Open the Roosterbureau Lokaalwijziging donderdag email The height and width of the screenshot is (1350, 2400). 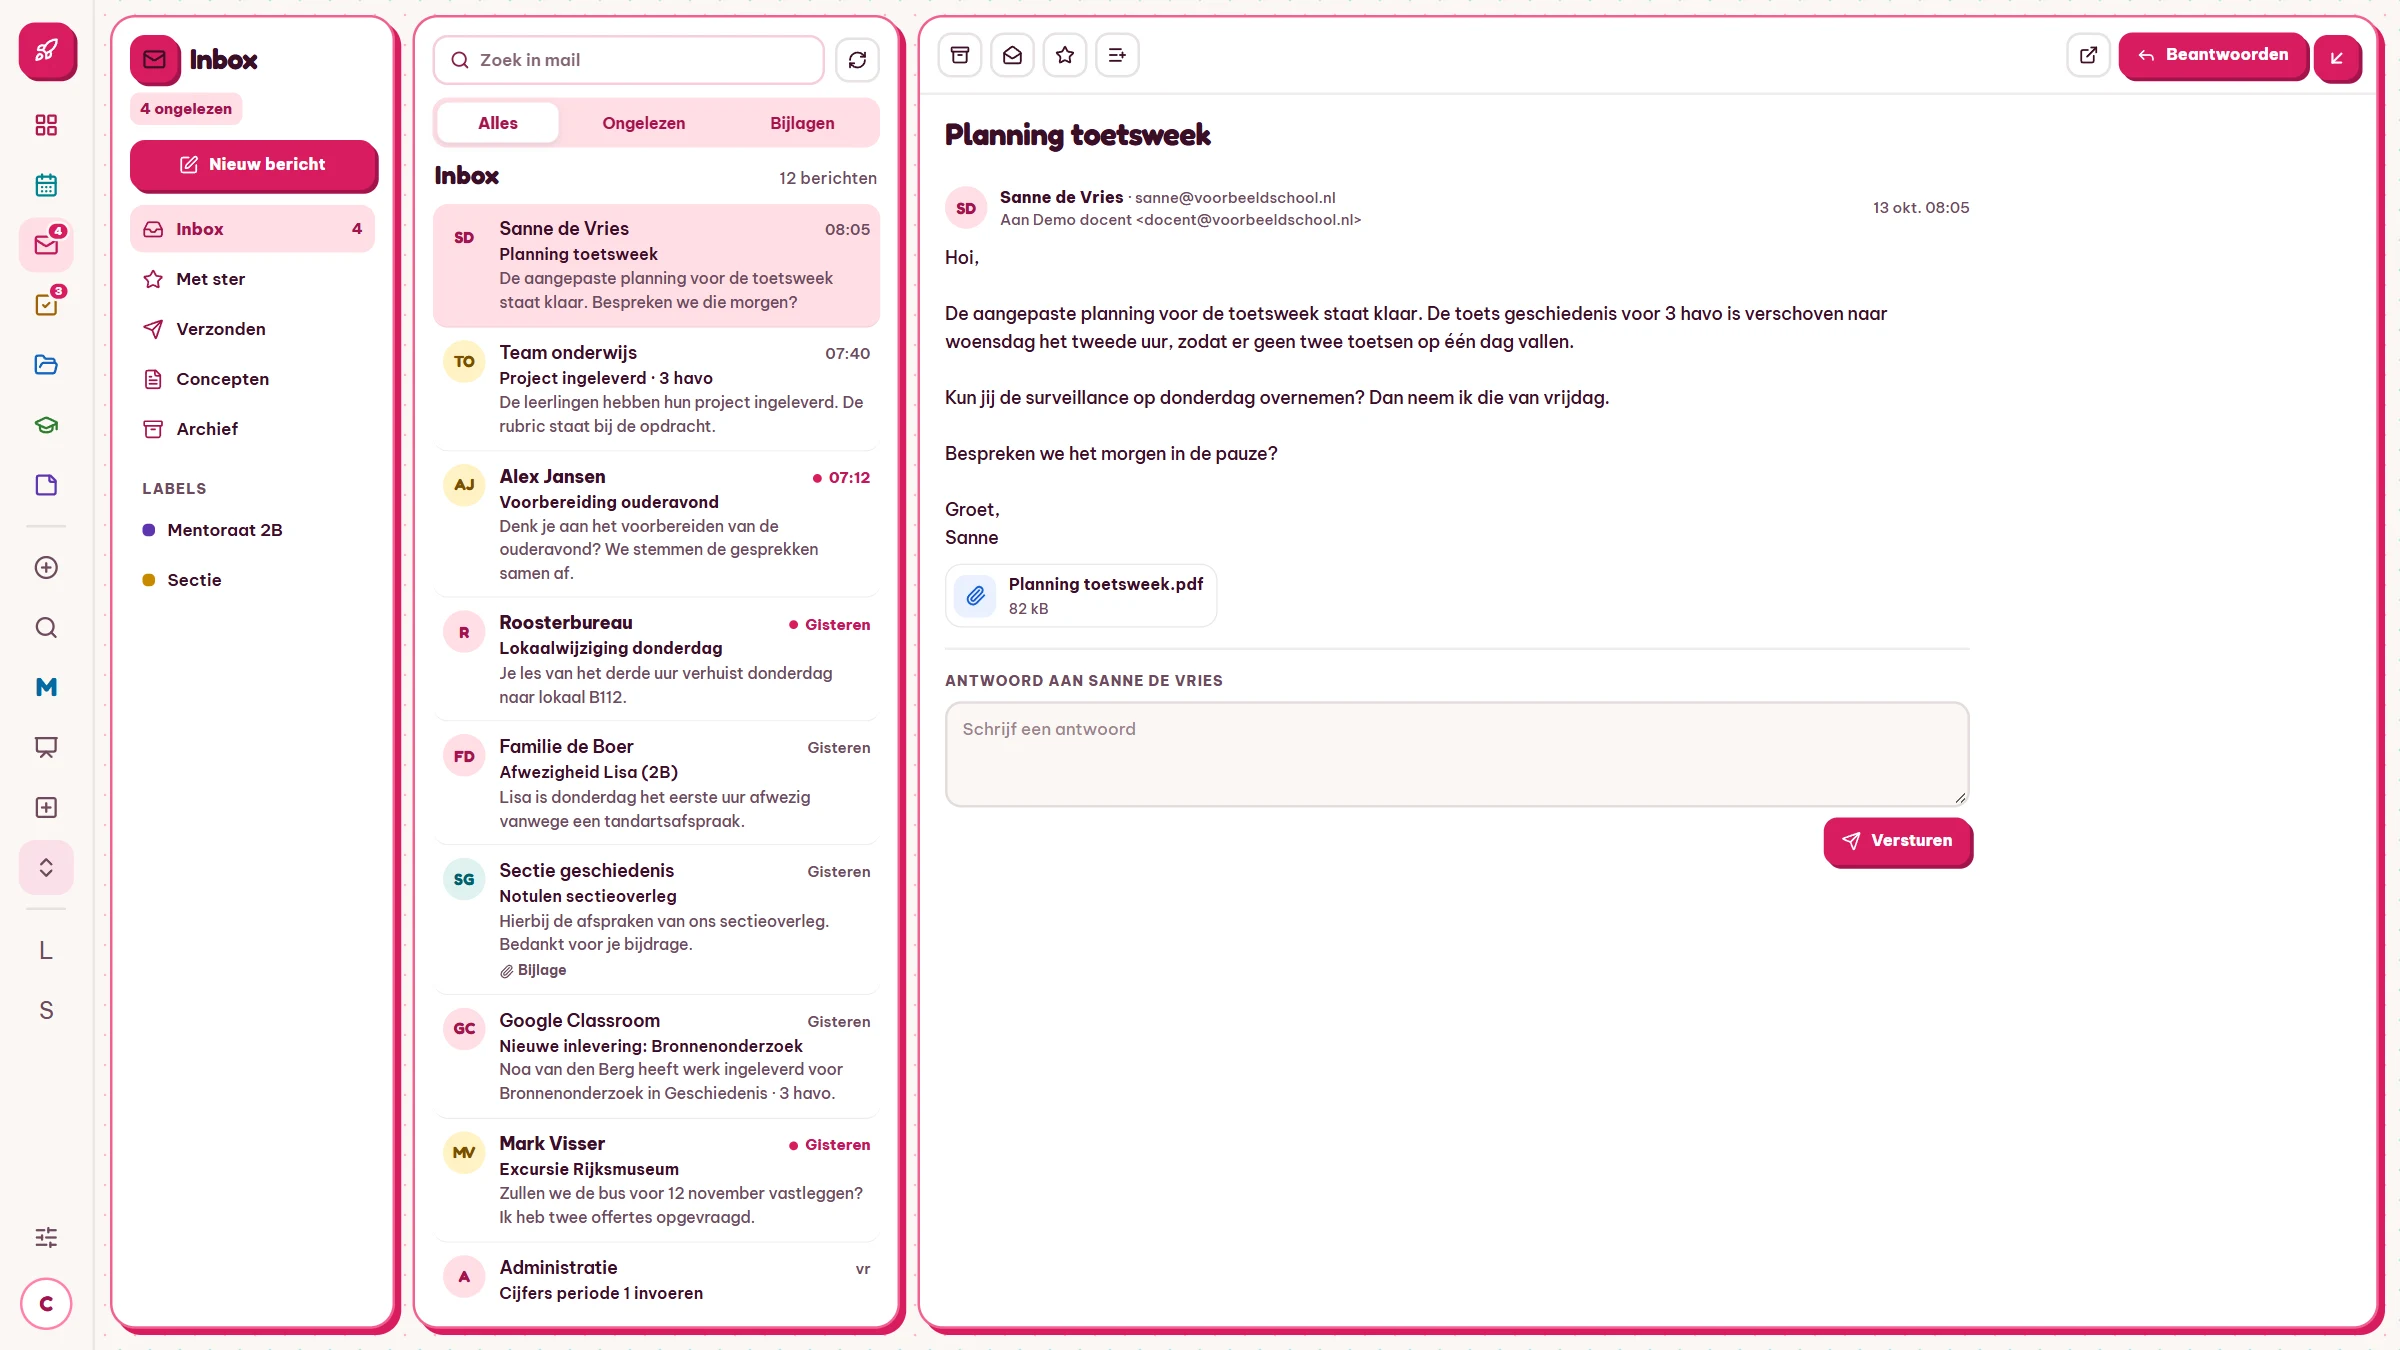656,659
